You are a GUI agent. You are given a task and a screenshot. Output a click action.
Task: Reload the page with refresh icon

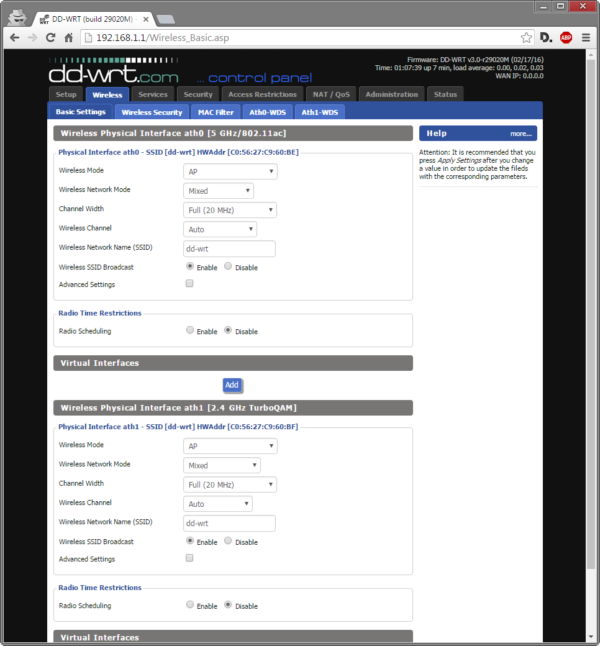(x=52, y=37)
